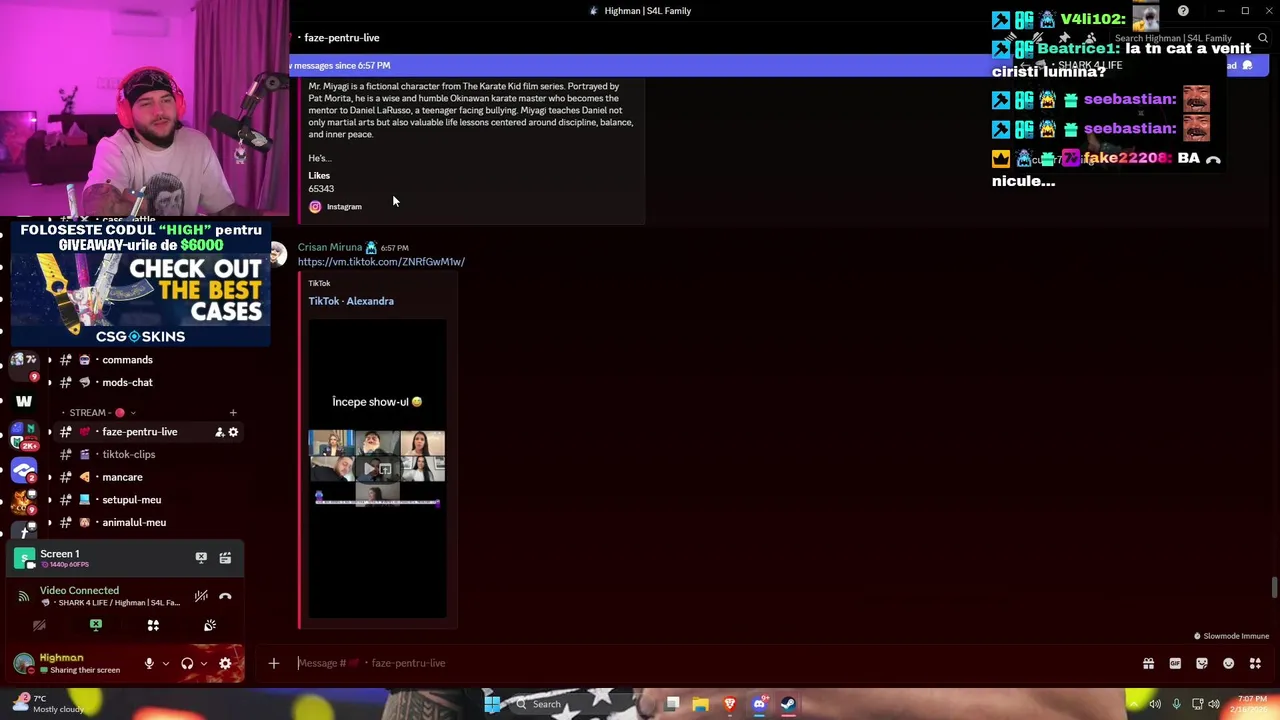Image resolution: width=1280 pixels, height=720 pixels.
Task: Search in Highman | S4L Family field
Action: click(1188, 38)
